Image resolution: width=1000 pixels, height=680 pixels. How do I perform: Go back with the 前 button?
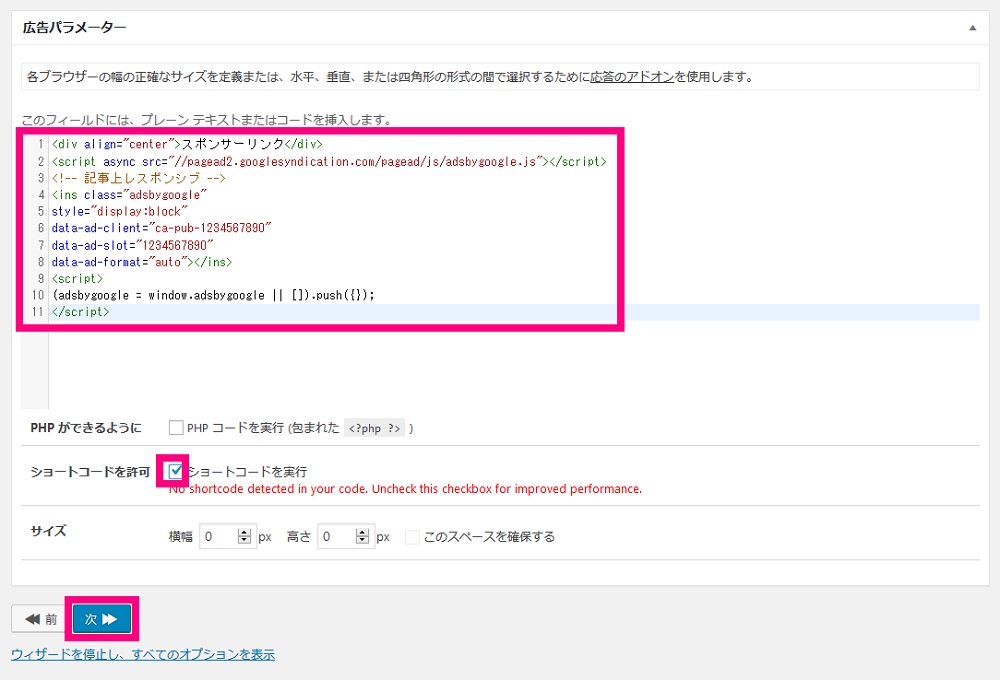tap(41, 619)
